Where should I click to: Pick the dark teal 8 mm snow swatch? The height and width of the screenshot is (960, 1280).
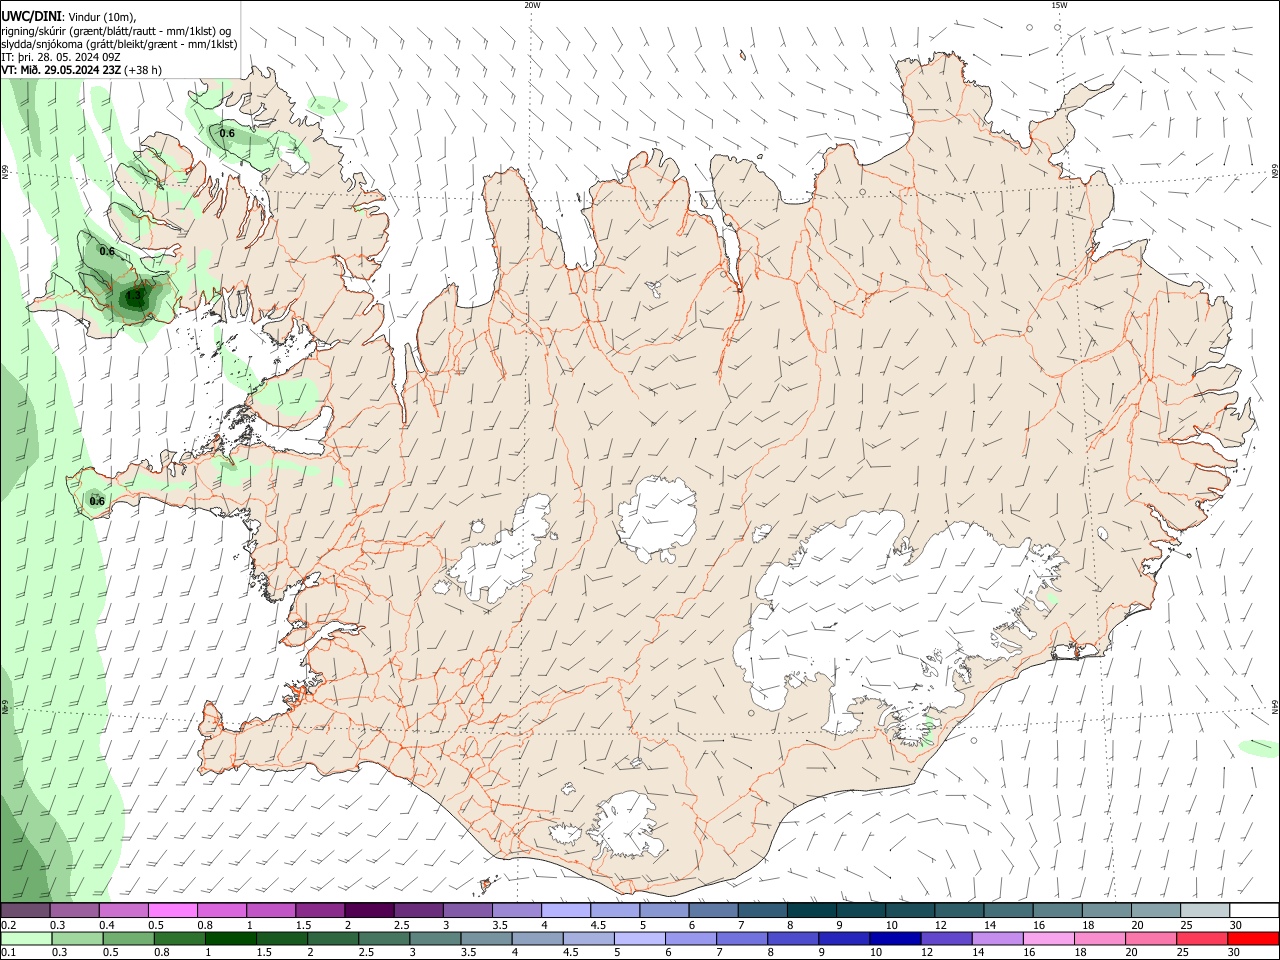tap(811, 911)
